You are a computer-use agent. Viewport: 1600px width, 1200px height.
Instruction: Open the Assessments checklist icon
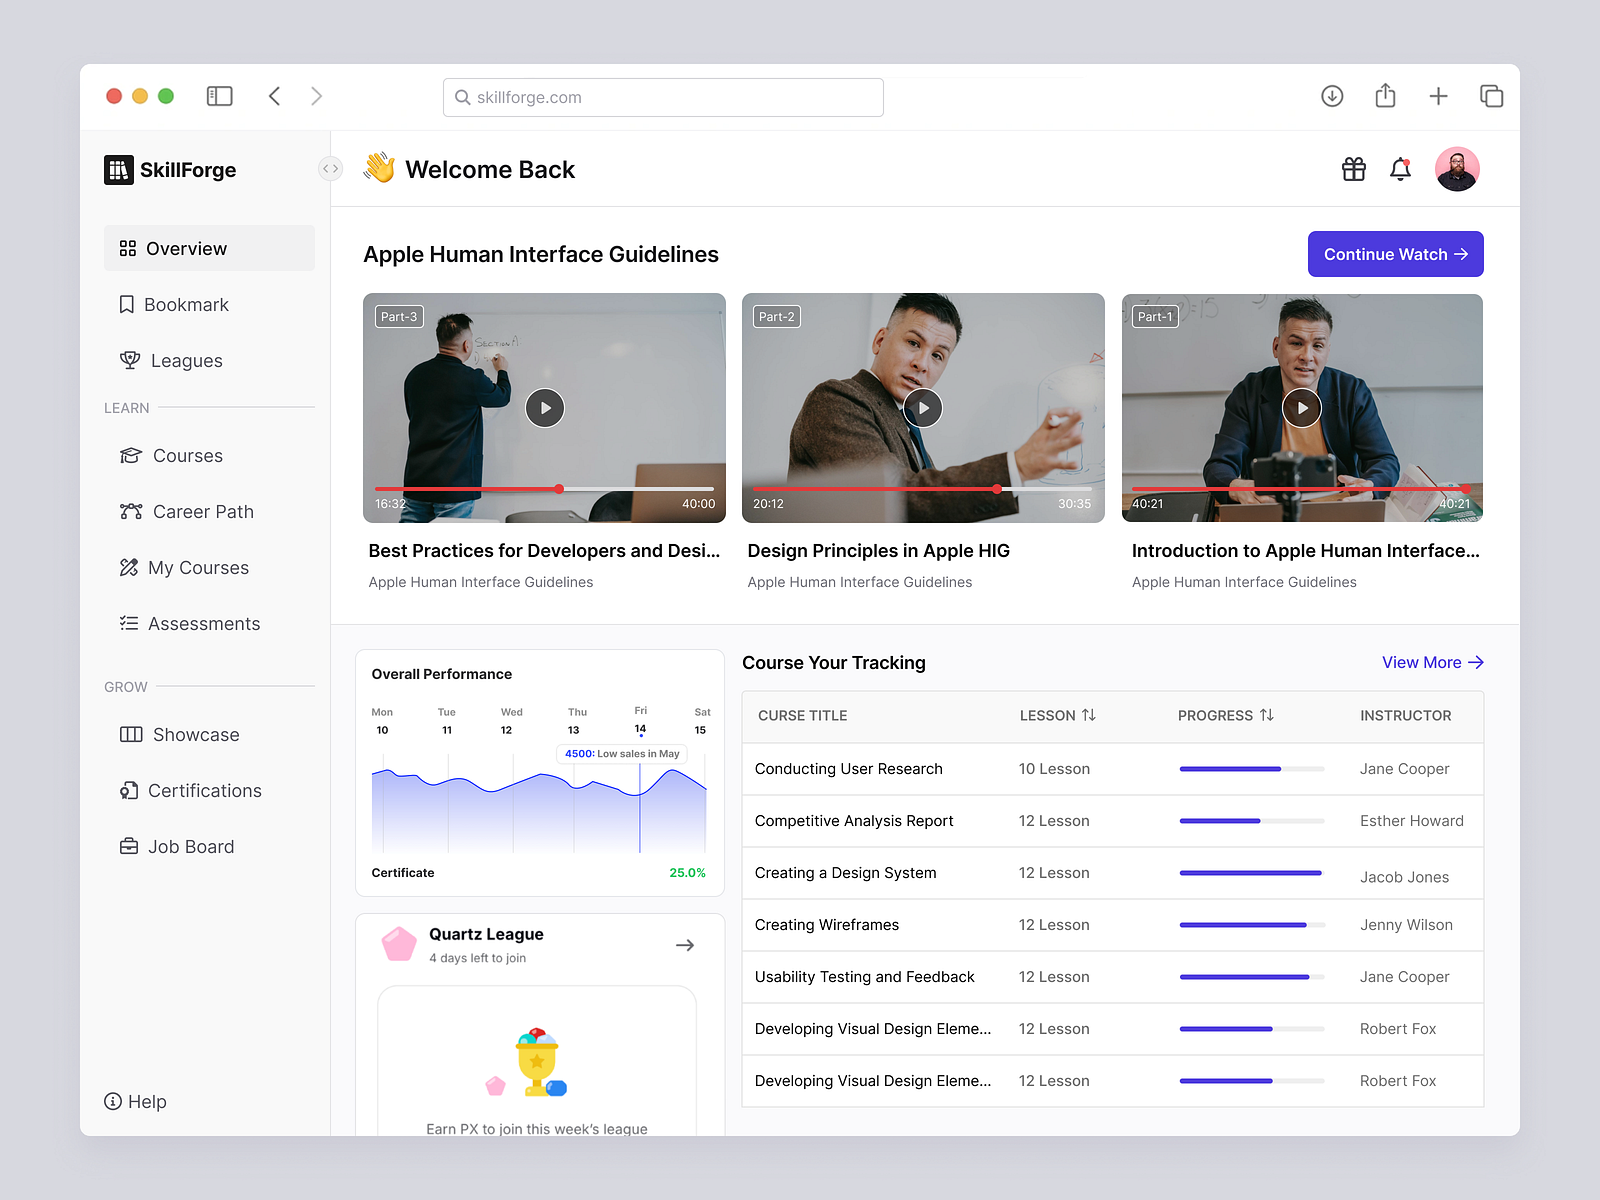[128, 623]
